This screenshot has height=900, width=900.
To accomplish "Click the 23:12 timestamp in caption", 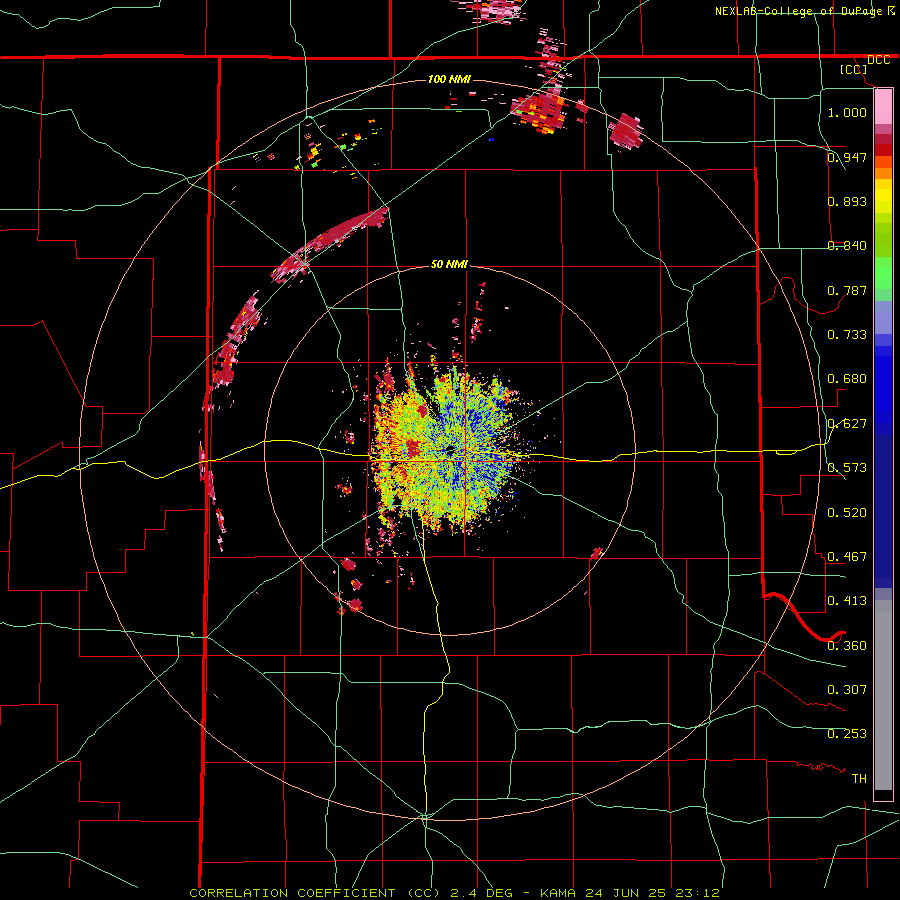I will 697,893.
